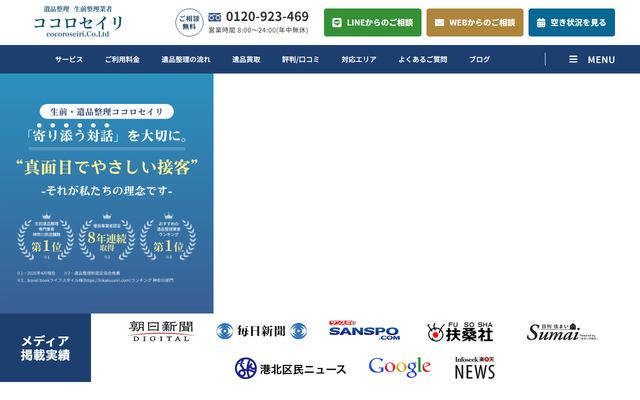Click the 毎日新聞 logo
The height and width of the screenshot is (400, 640).
[262, 331]
